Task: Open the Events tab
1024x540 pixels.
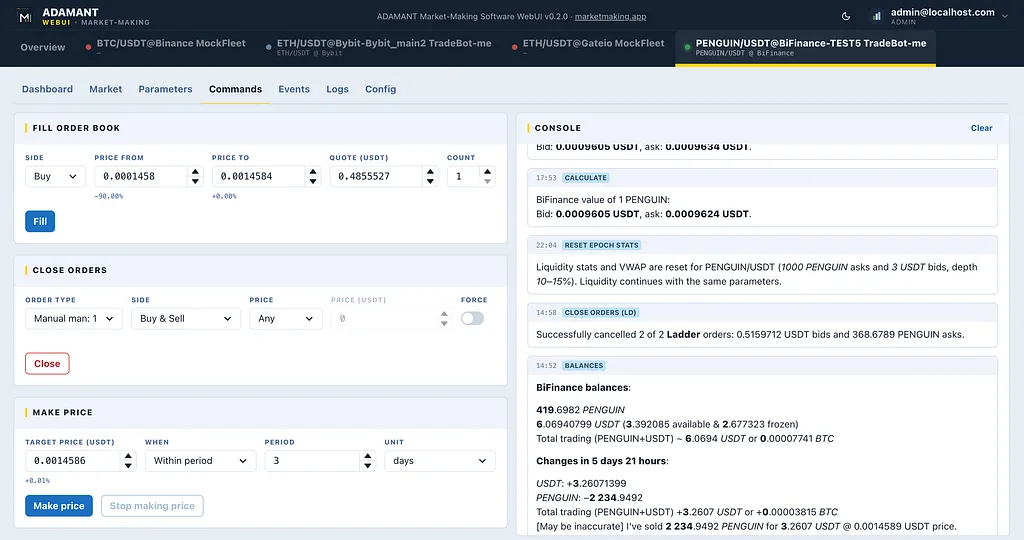Action: tap(294, 89)
